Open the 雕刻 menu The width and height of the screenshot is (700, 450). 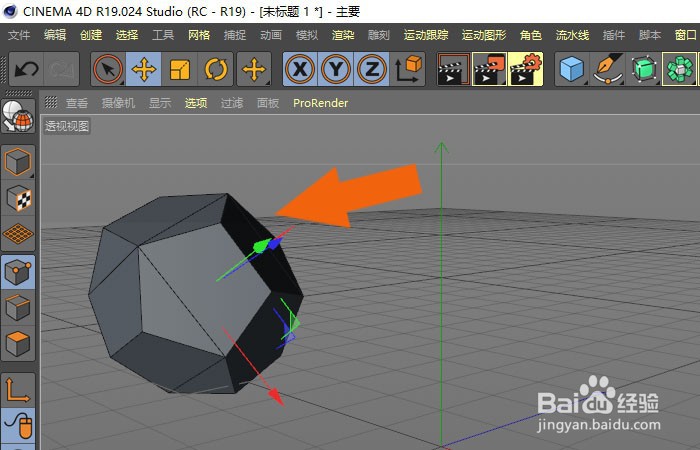379,35
